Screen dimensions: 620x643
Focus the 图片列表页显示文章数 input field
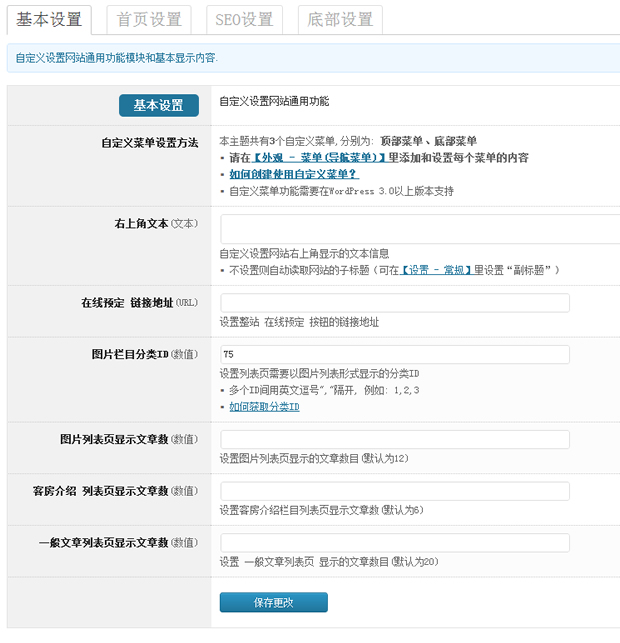(x=395, y=439)
